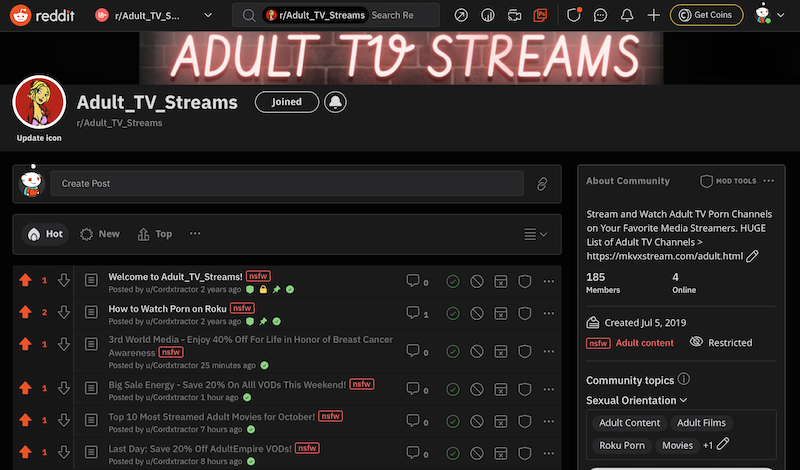Select the Movies topic tag
Viewport: 800px width, 470px height.
pyautogui.click(x=677, y=446)
